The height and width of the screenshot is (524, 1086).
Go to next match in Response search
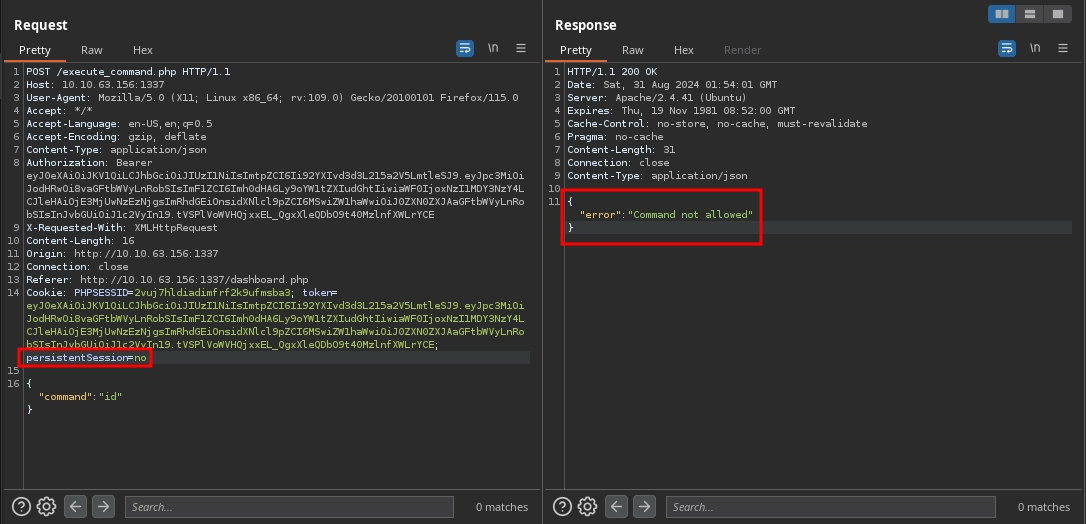645,507
